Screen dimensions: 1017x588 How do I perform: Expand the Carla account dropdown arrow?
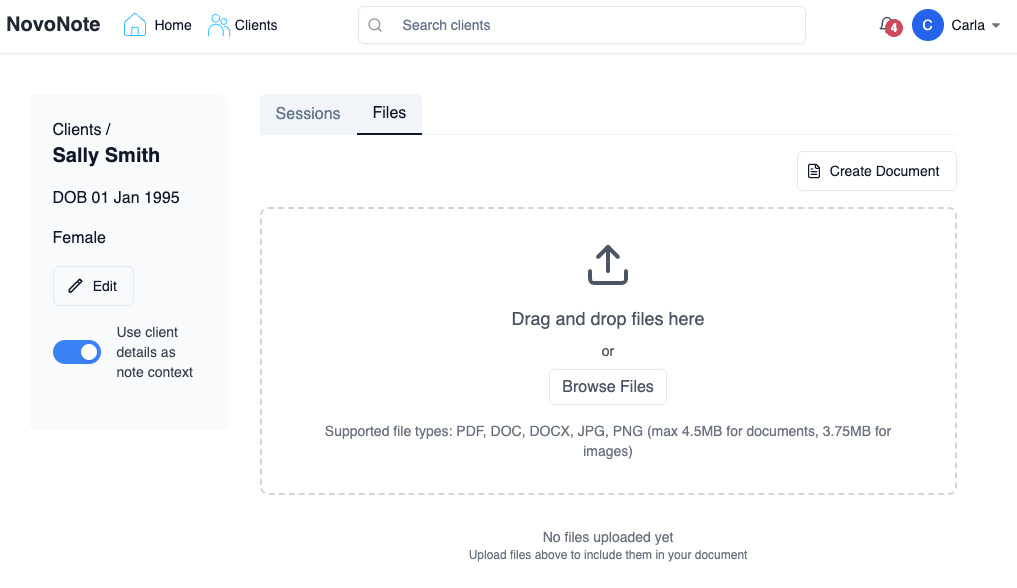pyautogui.click(x=996, y=26)
